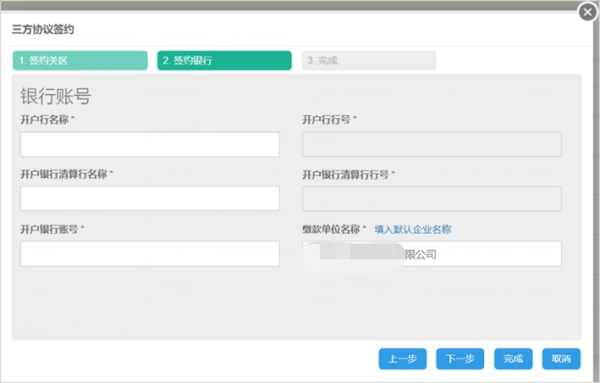Select the 3. 完成 step tab
600x383 pixels.
(368, 60)
